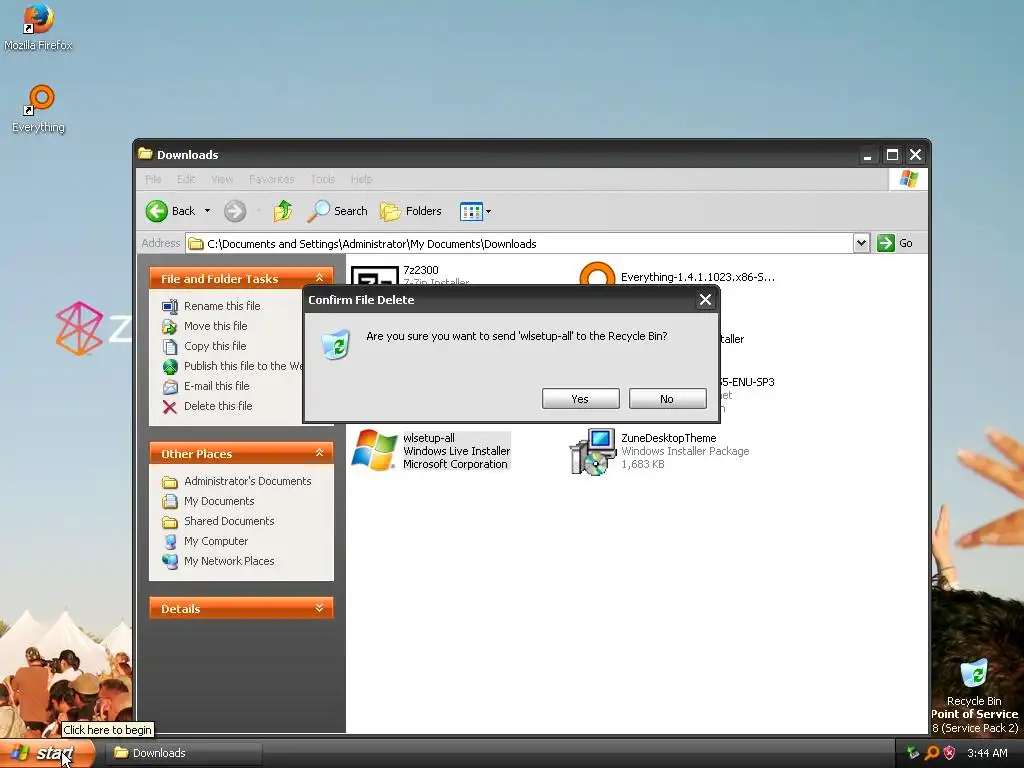
Task: Open the View menu
Action: tap(222, 179)
